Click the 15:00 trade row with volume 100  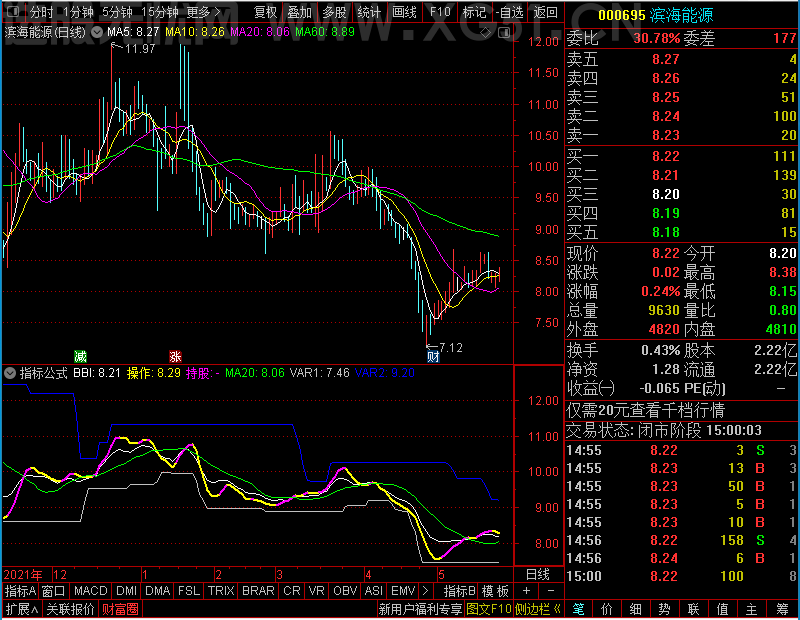coord(682,577)
